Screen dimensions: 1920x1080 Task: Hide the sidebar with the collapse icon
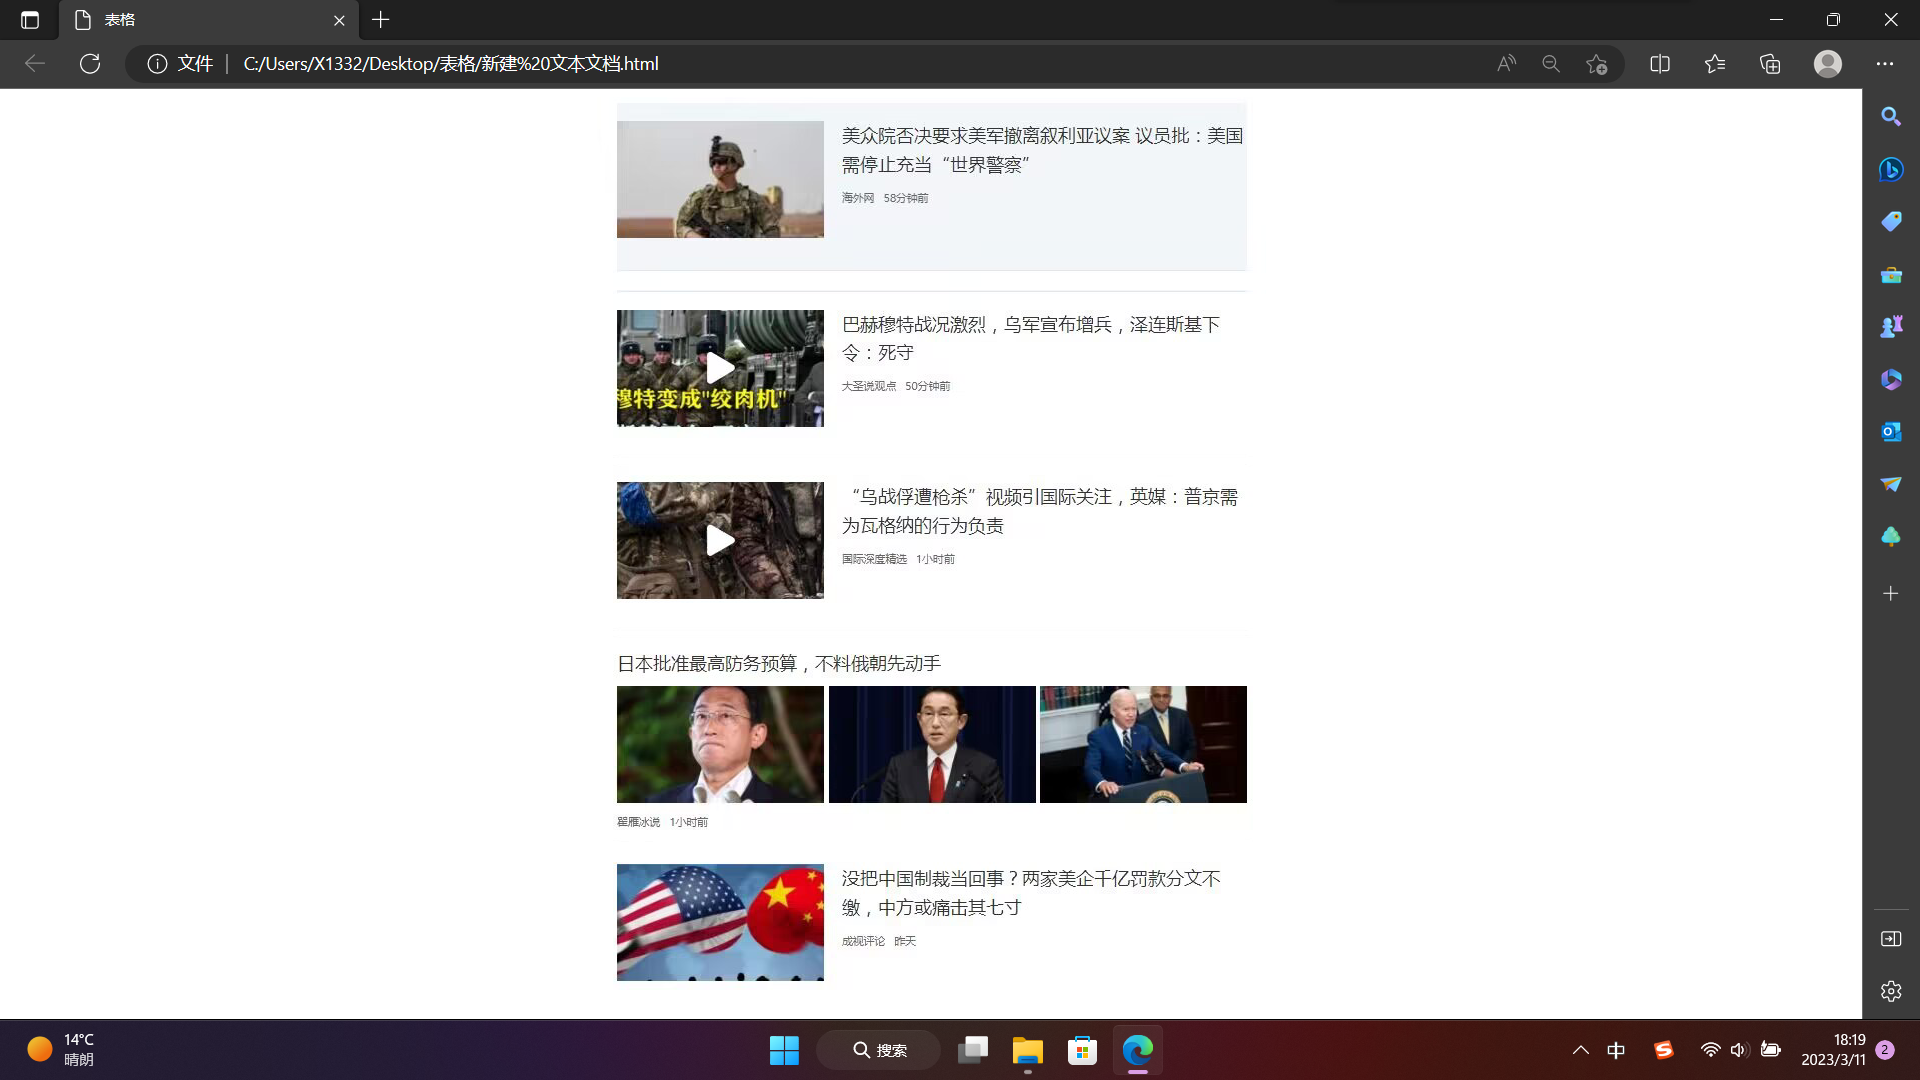1890,939
